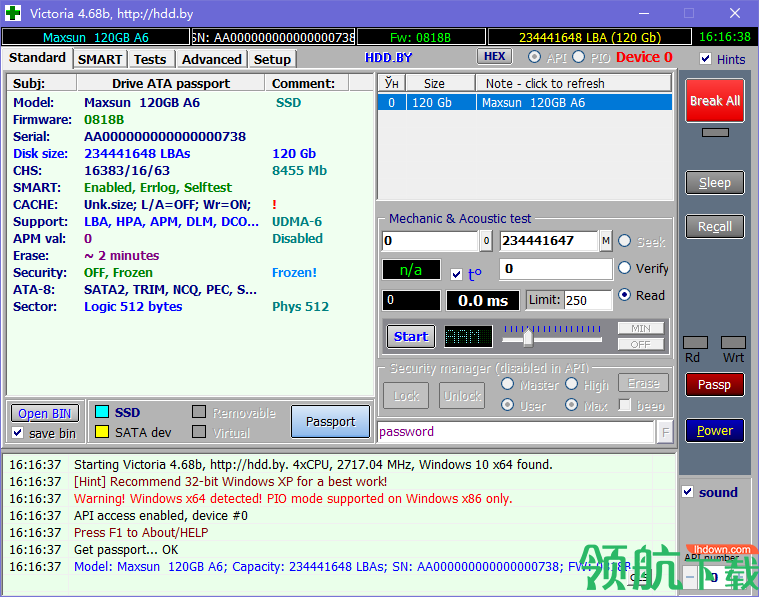Click the Open BIN button

[x=45, y=413]
